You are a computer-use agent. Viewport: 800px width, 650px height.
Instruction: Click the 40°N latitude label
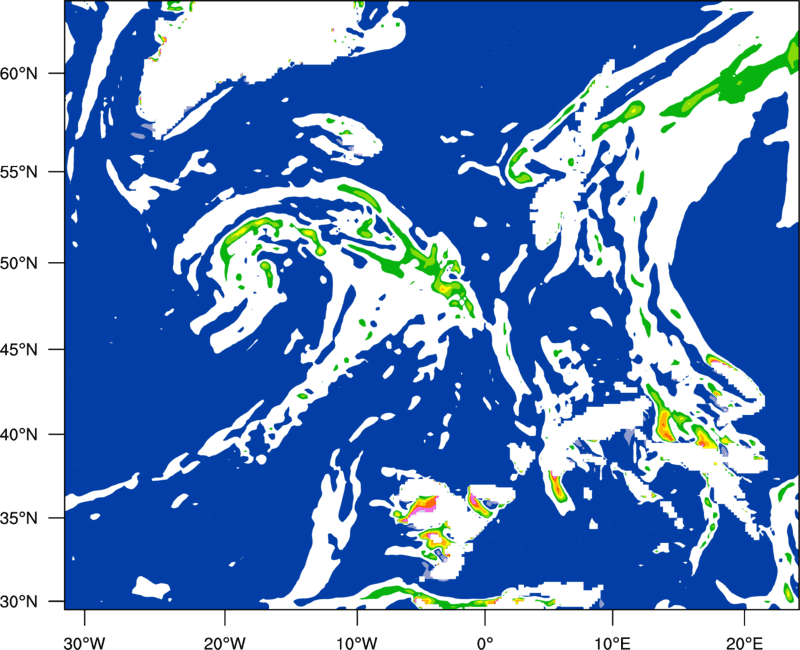[x=19, y=435]
